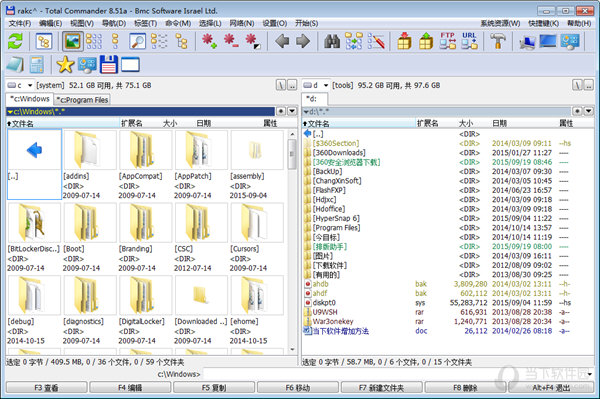Click the left panel vertical scrollbar
This screenshot has height=399, width=600.
tap(292, 241)
